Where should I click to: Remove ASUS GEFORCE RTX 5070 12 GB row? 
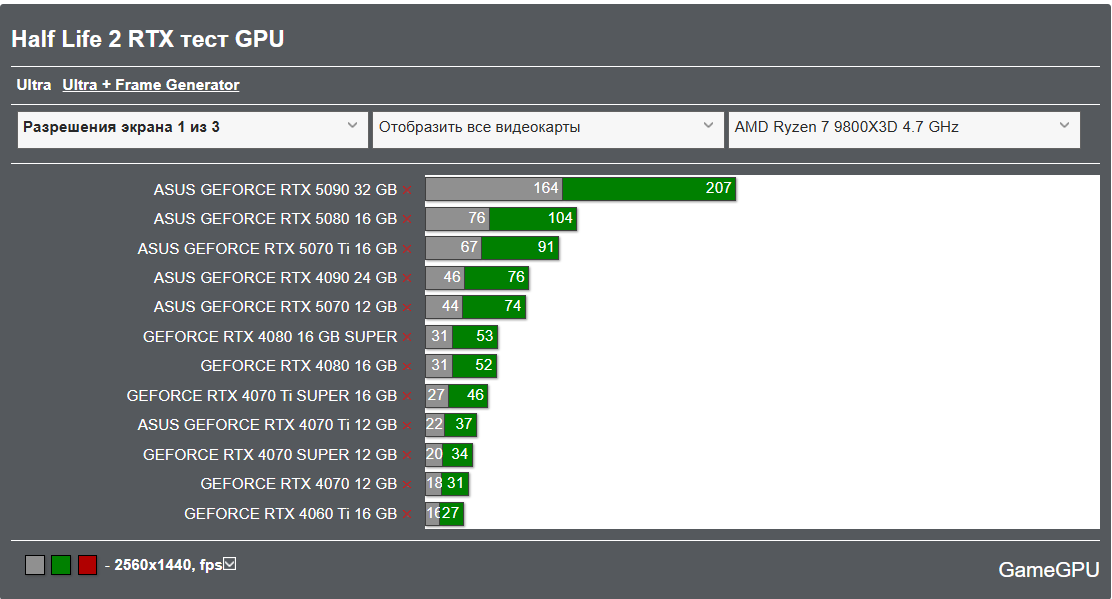point(407,308)
